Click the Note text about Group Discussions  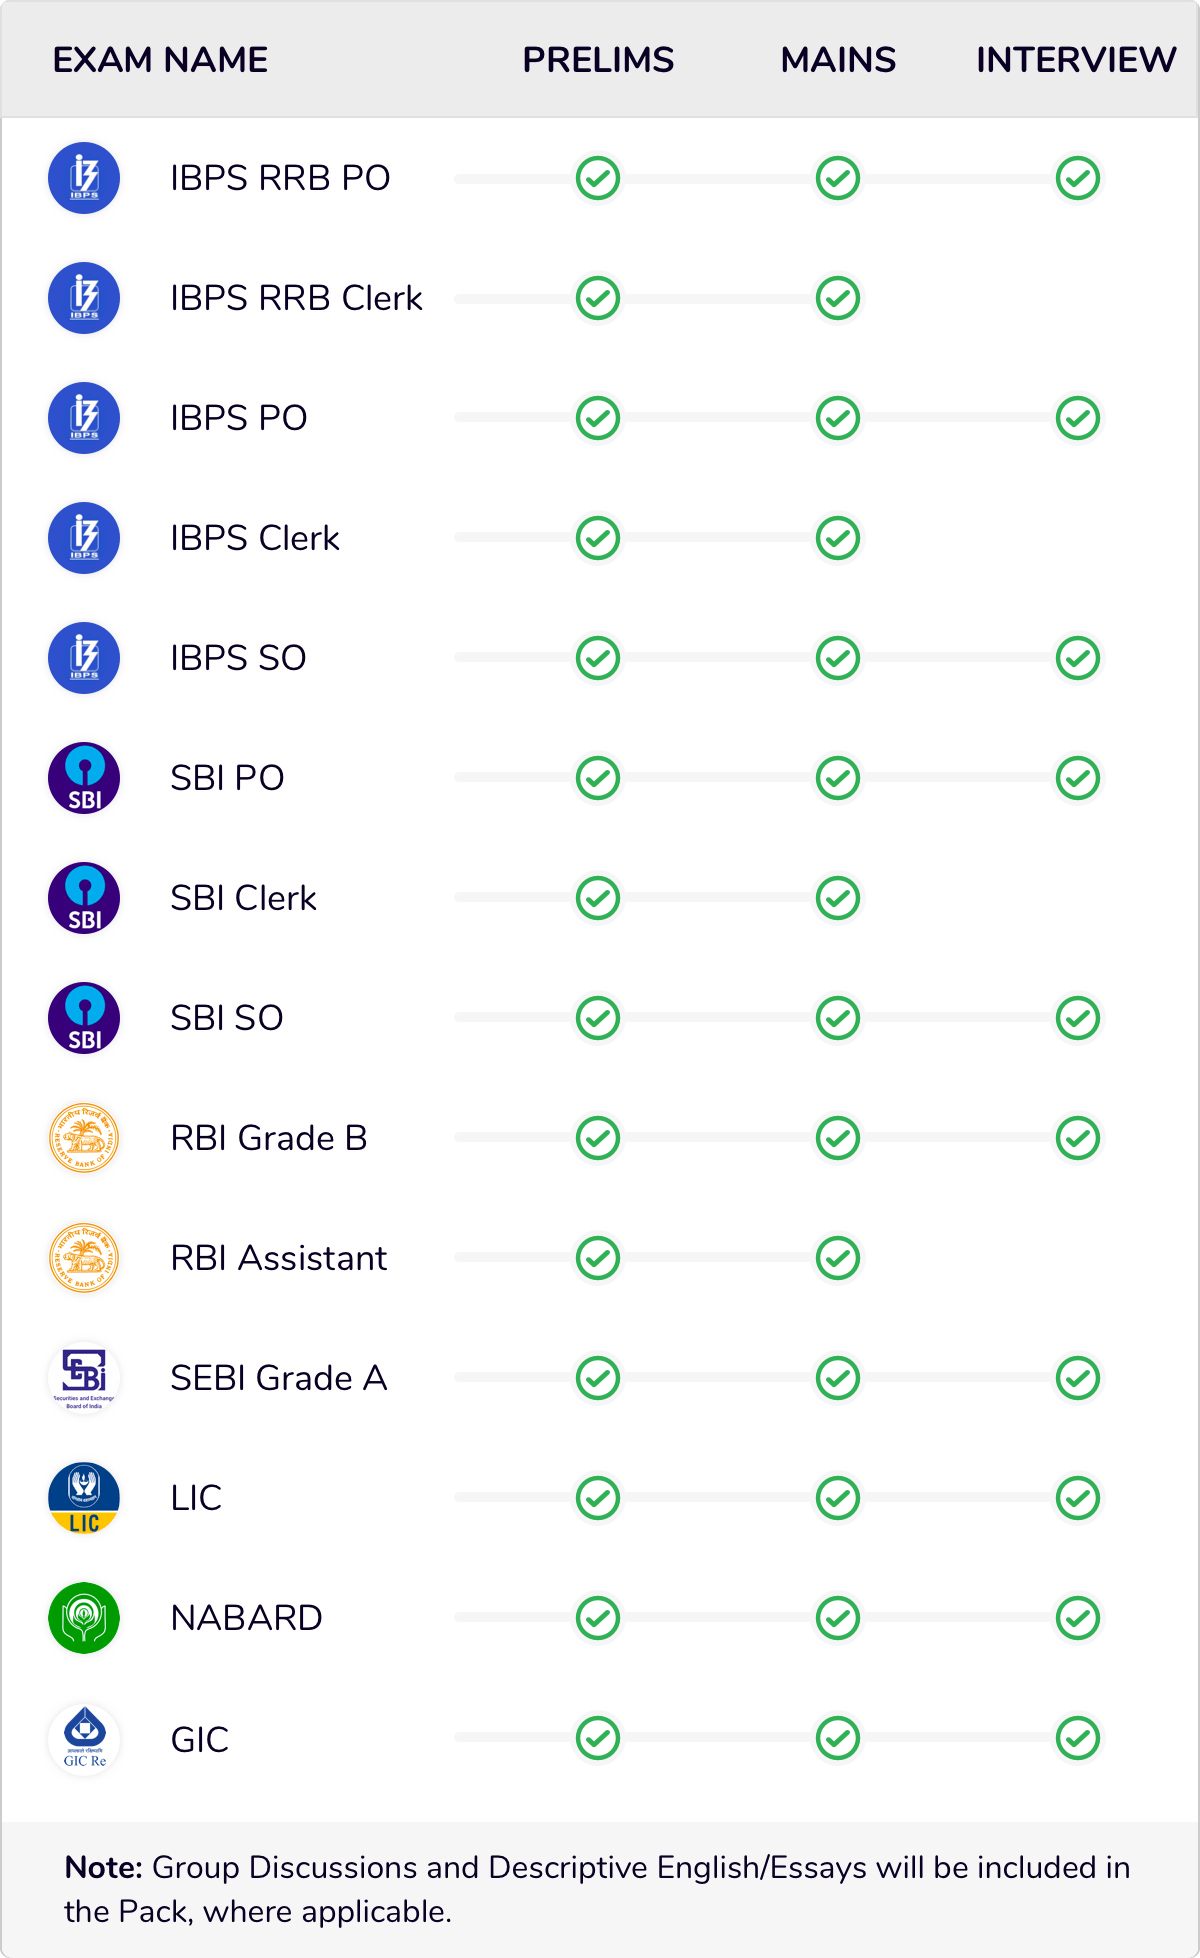(x=597, y=1889)
